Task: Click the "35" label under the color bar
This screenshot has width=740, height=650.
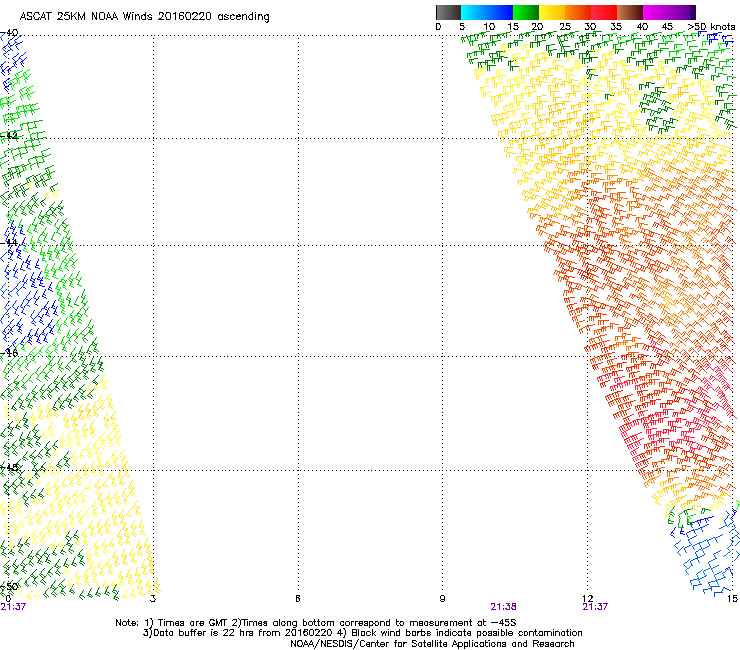Action: (x=616, y=27)
